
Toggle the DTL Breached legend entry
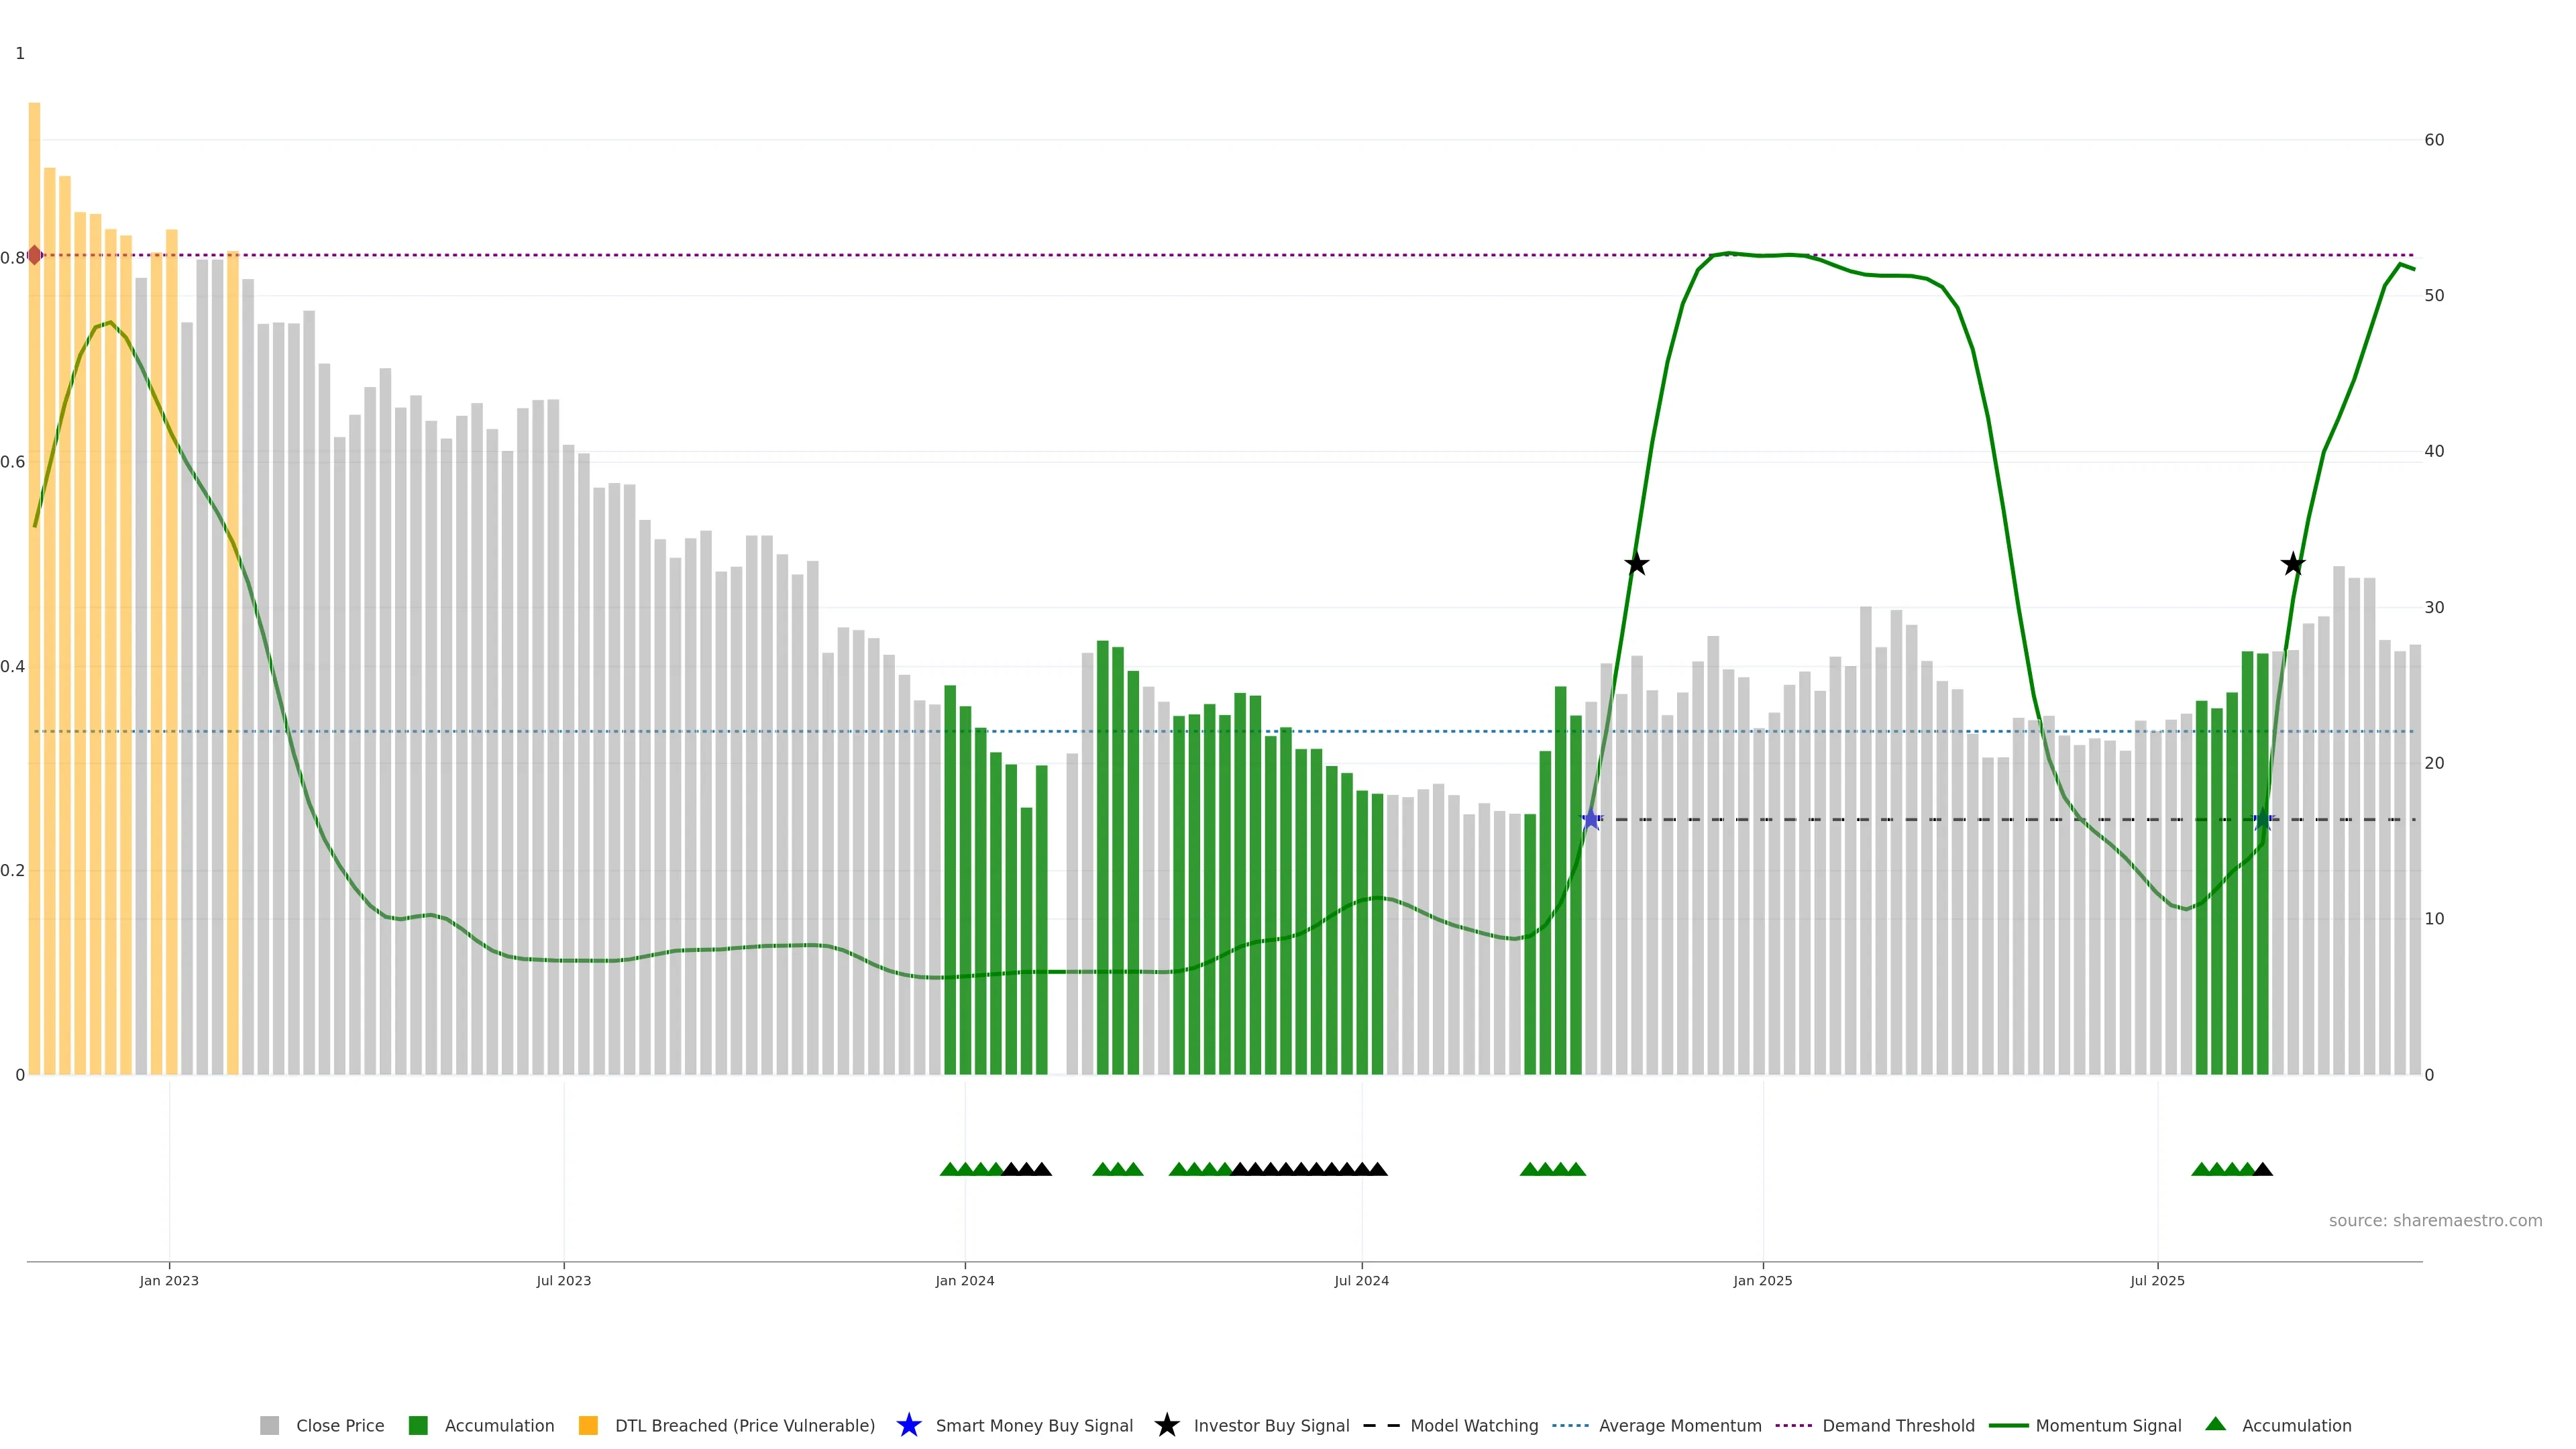click(x=744, y=1425)
